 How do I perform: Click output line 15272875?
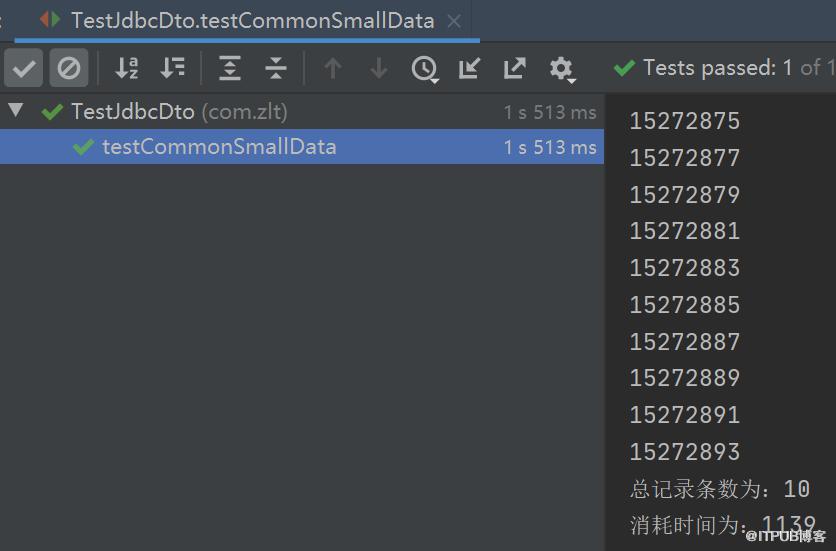coord(685,121)
